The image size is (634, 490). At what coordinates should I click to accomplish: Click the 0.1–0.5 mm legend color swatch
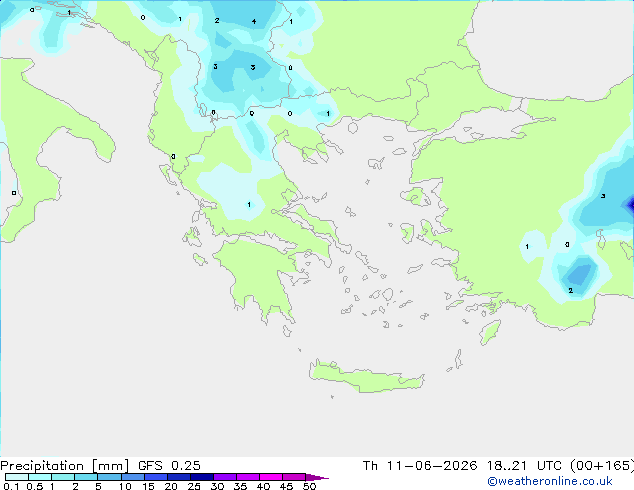(x=17, y=477)
